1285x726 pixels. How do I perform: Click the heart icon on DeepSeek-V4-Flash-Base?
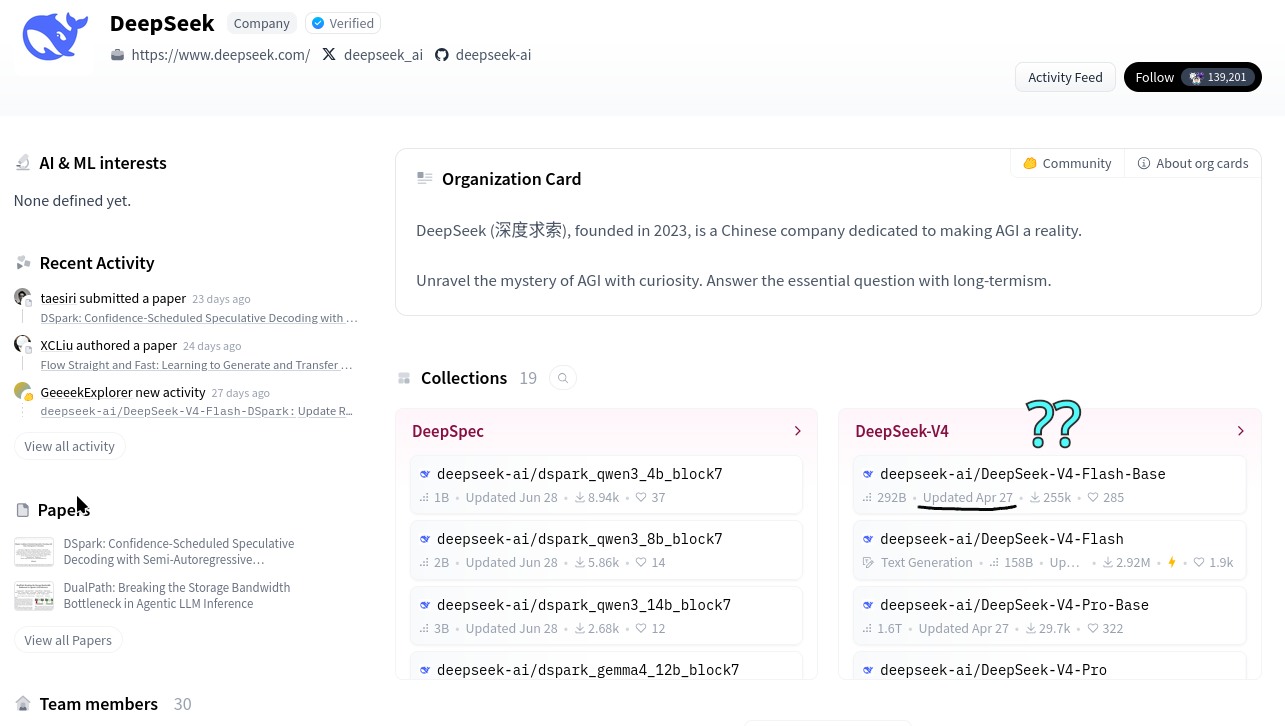(x=1093, y=497)
